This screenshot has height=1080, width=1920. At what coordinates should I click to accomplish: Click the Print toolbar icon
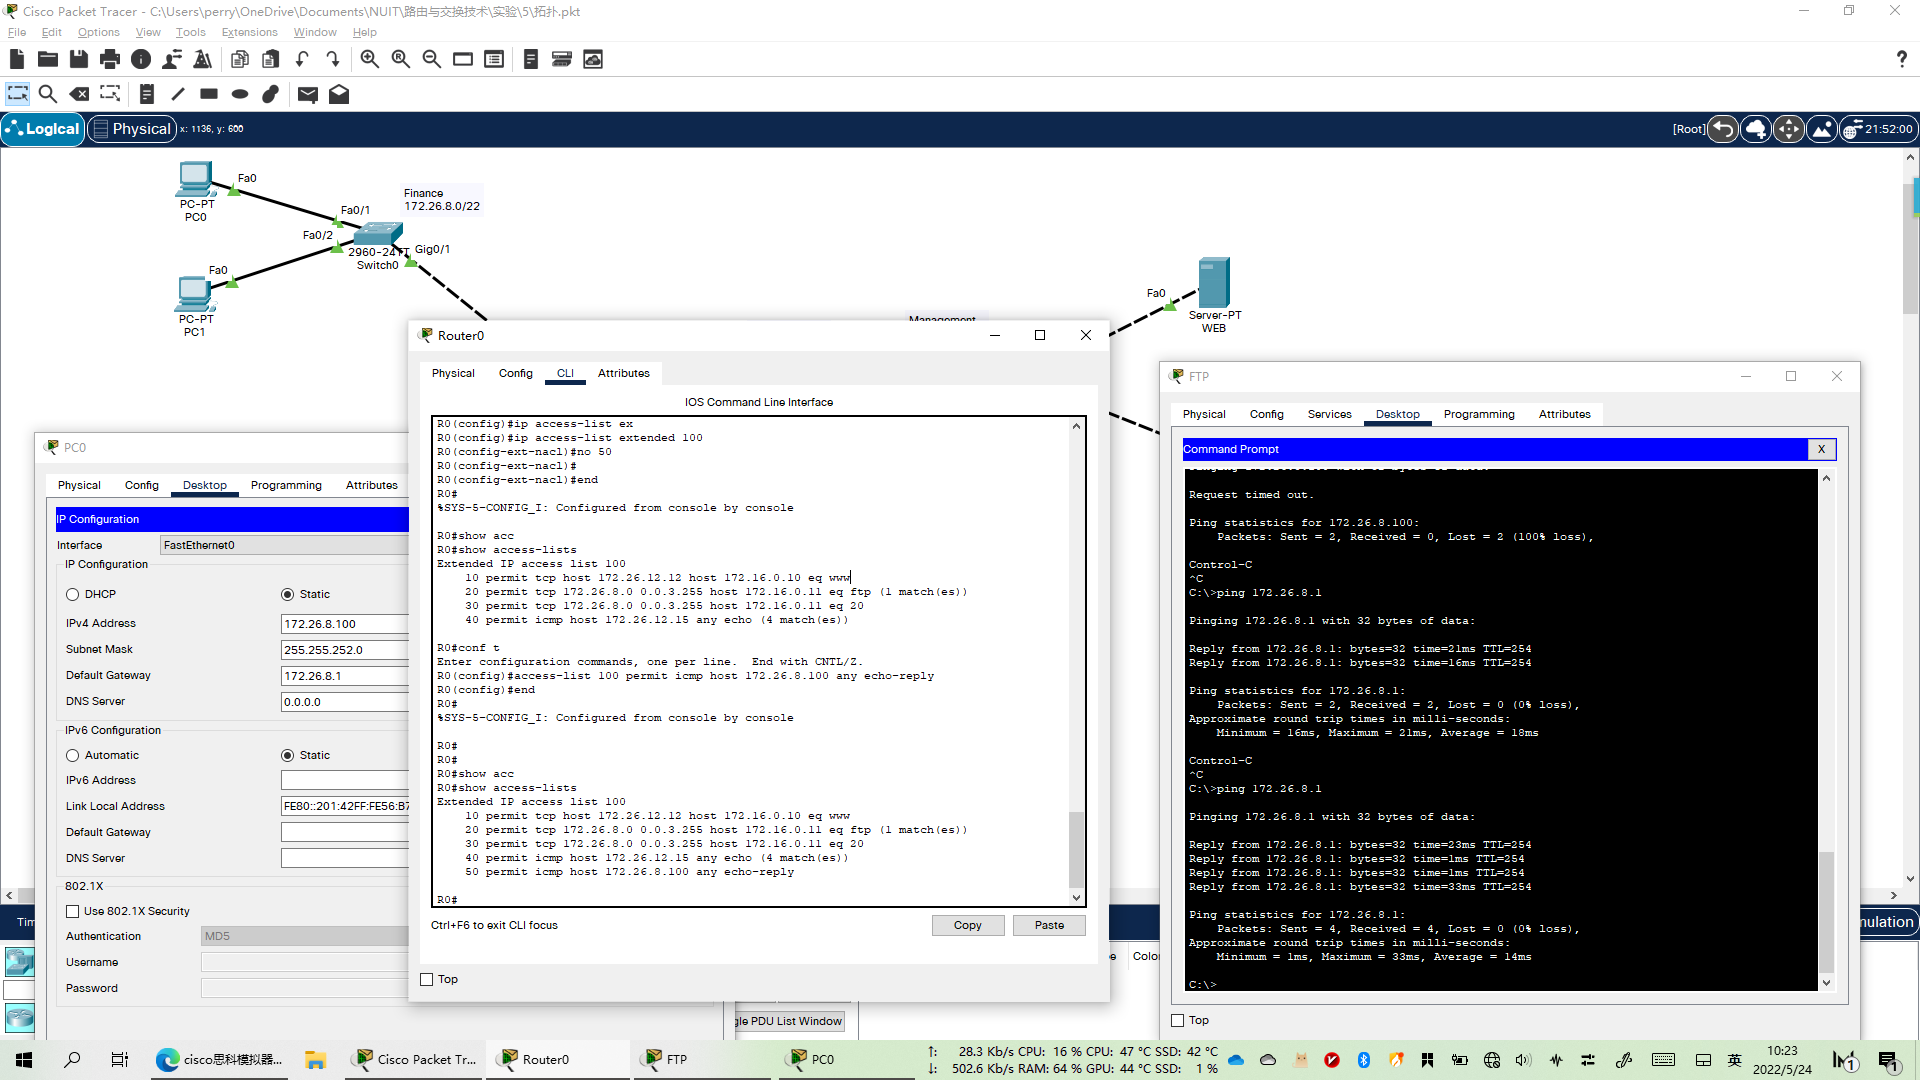[110, 59]
